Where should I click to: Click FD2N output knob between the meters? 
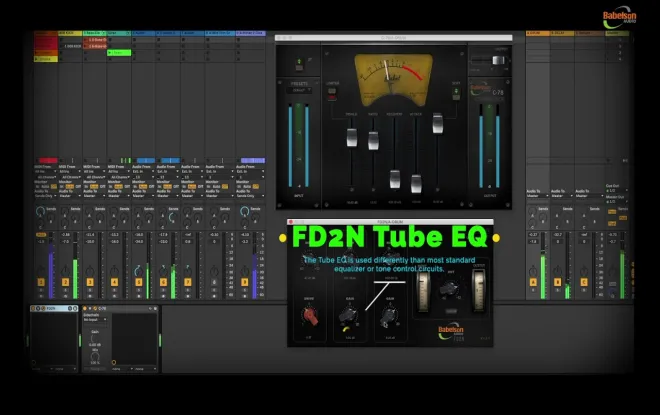(450, 288)
